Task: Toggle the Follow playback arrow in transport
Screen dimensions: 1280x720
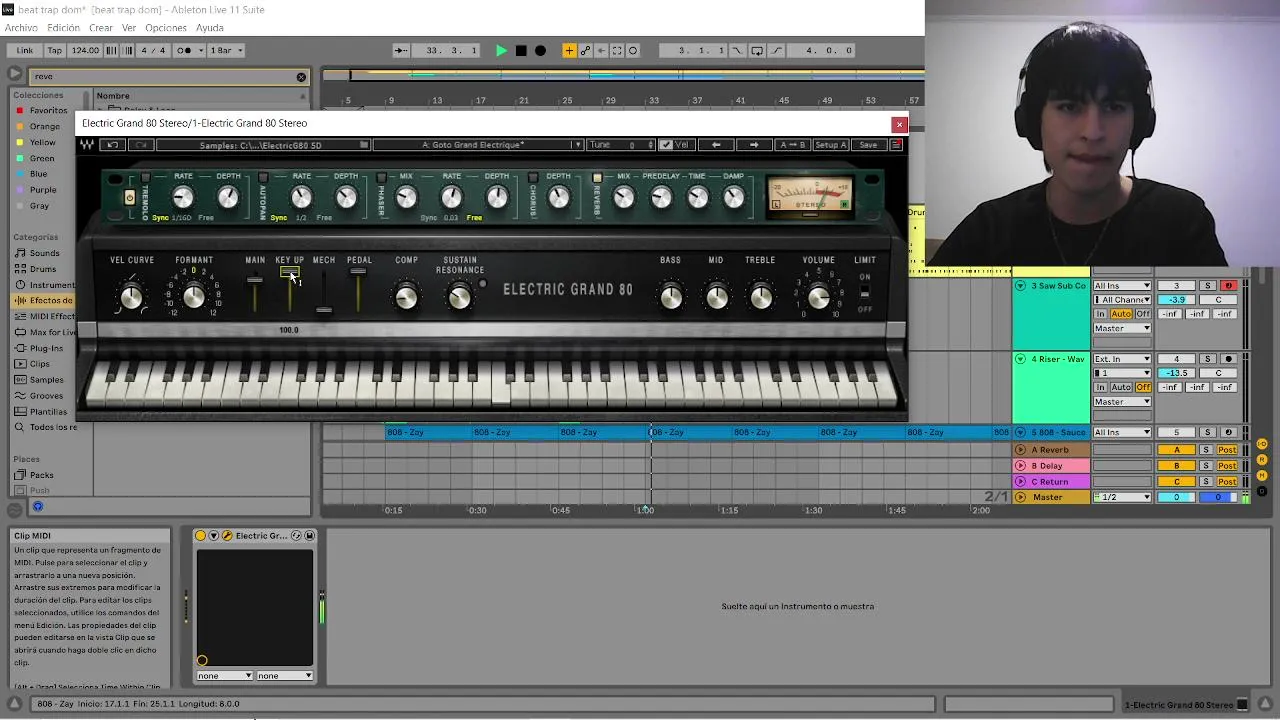Action: tap(400, 50)
